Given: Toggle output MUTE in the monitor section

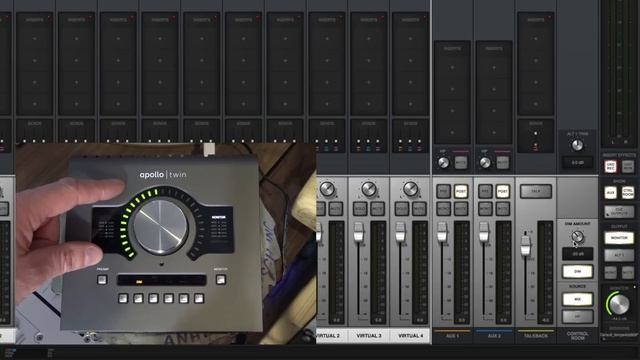Looking at the screenshot, I should pyautogui.click(x=628, y=272).
